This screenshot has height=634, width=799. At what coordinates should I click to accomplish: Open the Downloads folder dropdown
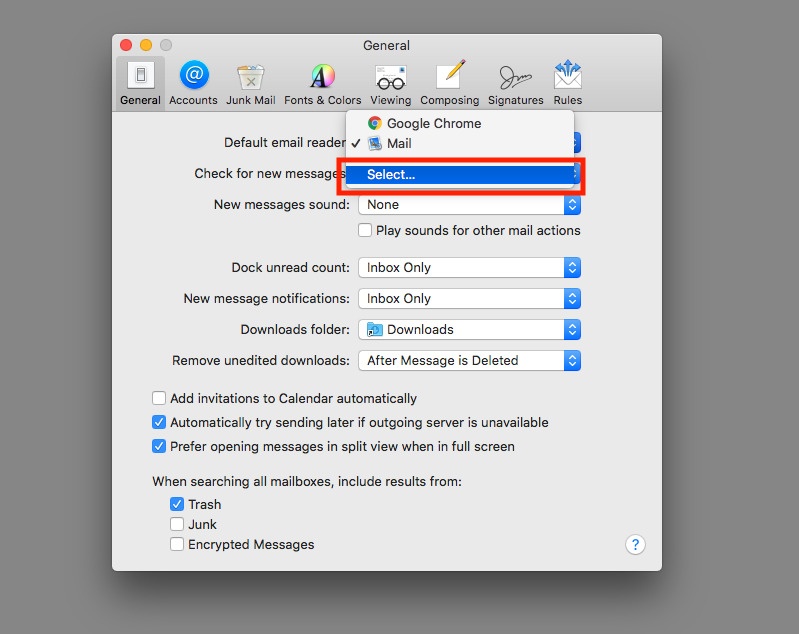click(469, 330)
